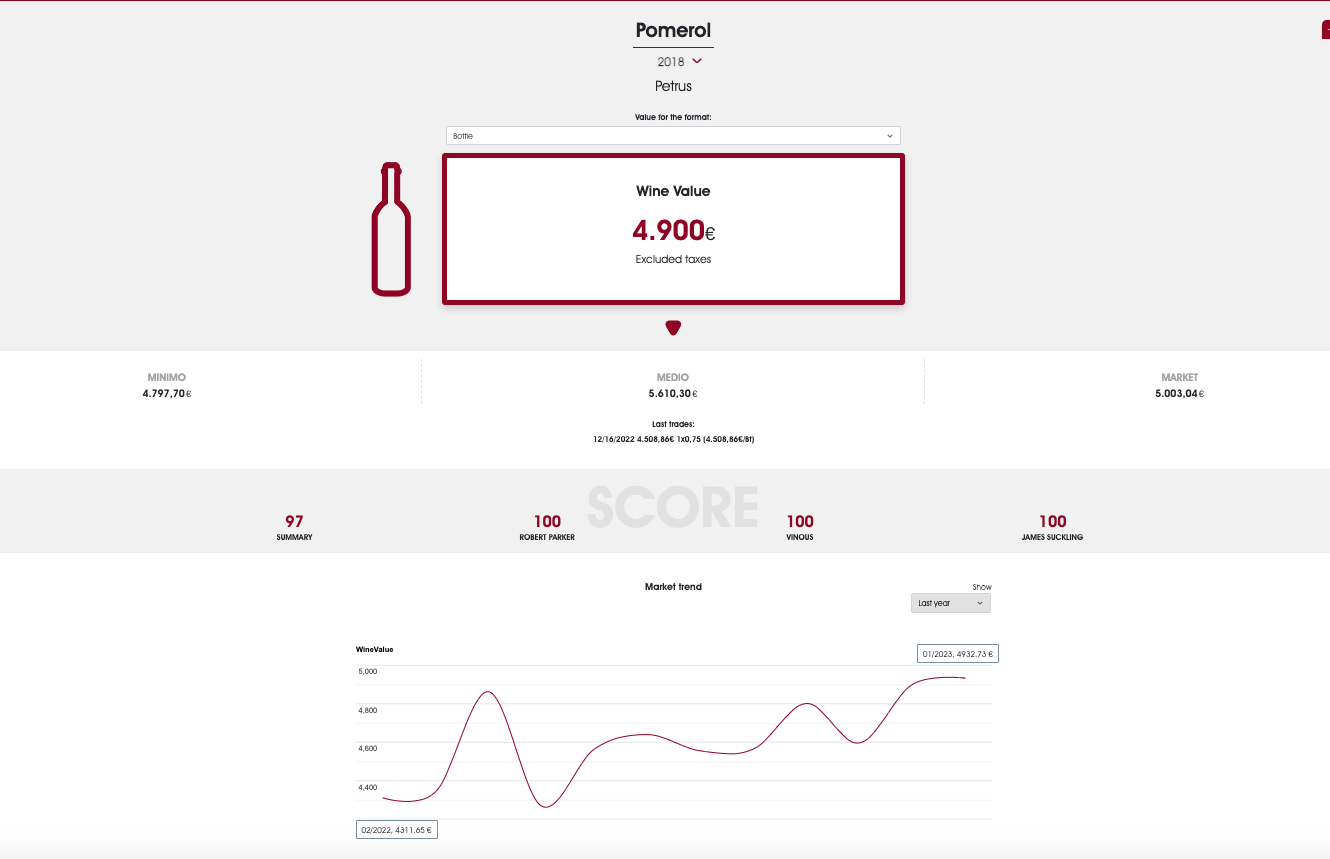This screenshot has height=859, width=1330.
Task: Open the Last year time range dropdown
Action: click(951, 603)
